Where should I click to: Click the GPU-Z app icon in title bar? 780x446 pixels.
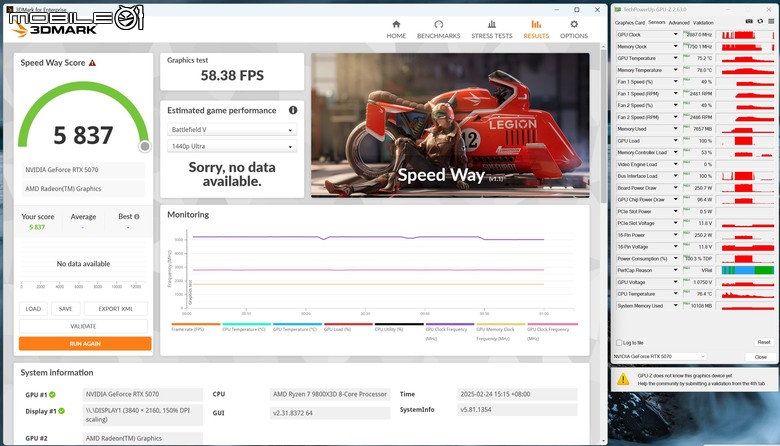tap(618, 9)
